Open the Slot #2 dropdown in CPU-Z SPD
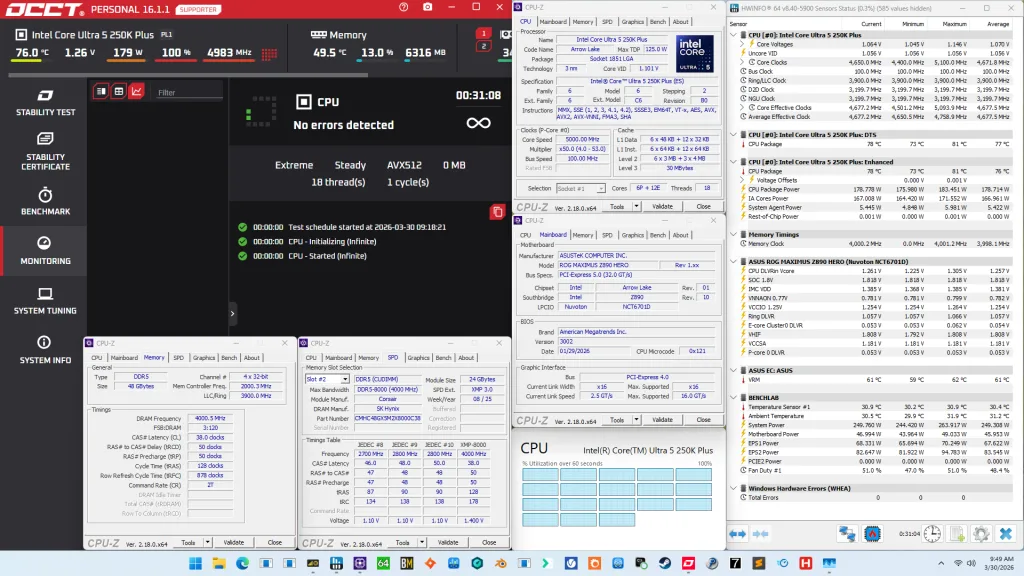Image resolution: width=1024 pixels, height=576 pixels. (328, 379)
